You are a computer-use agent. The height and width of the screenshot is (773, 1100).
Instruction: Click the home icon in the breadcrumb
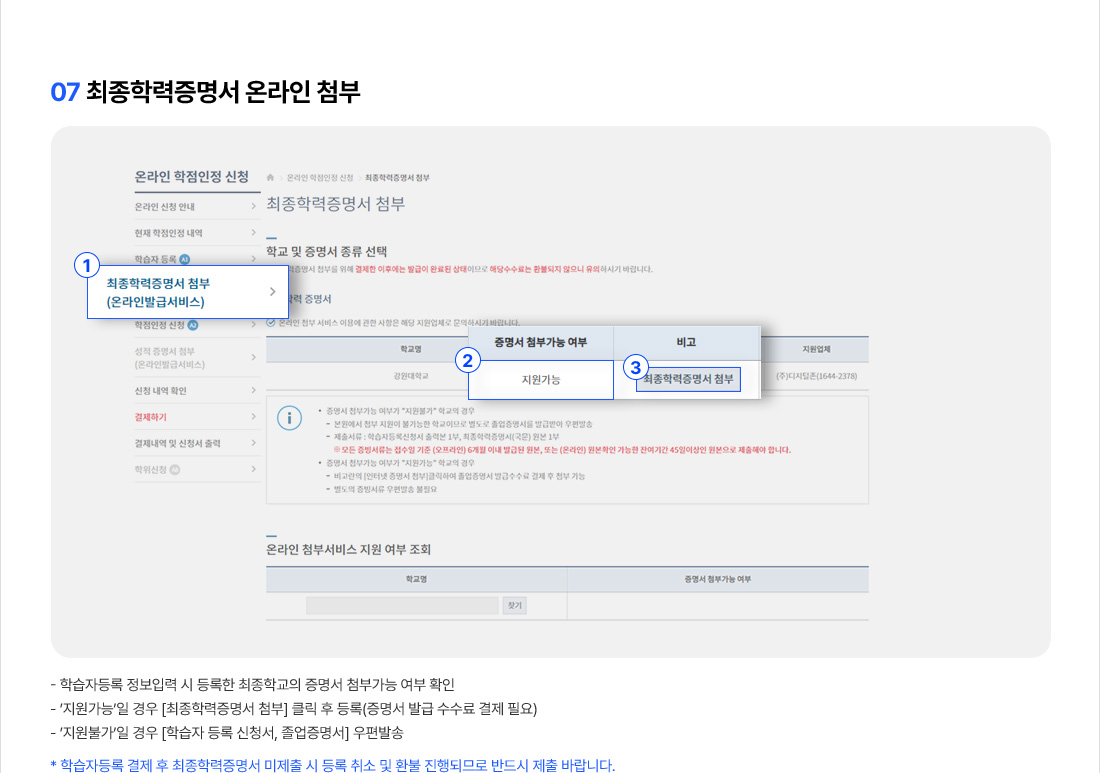[270, 177]
